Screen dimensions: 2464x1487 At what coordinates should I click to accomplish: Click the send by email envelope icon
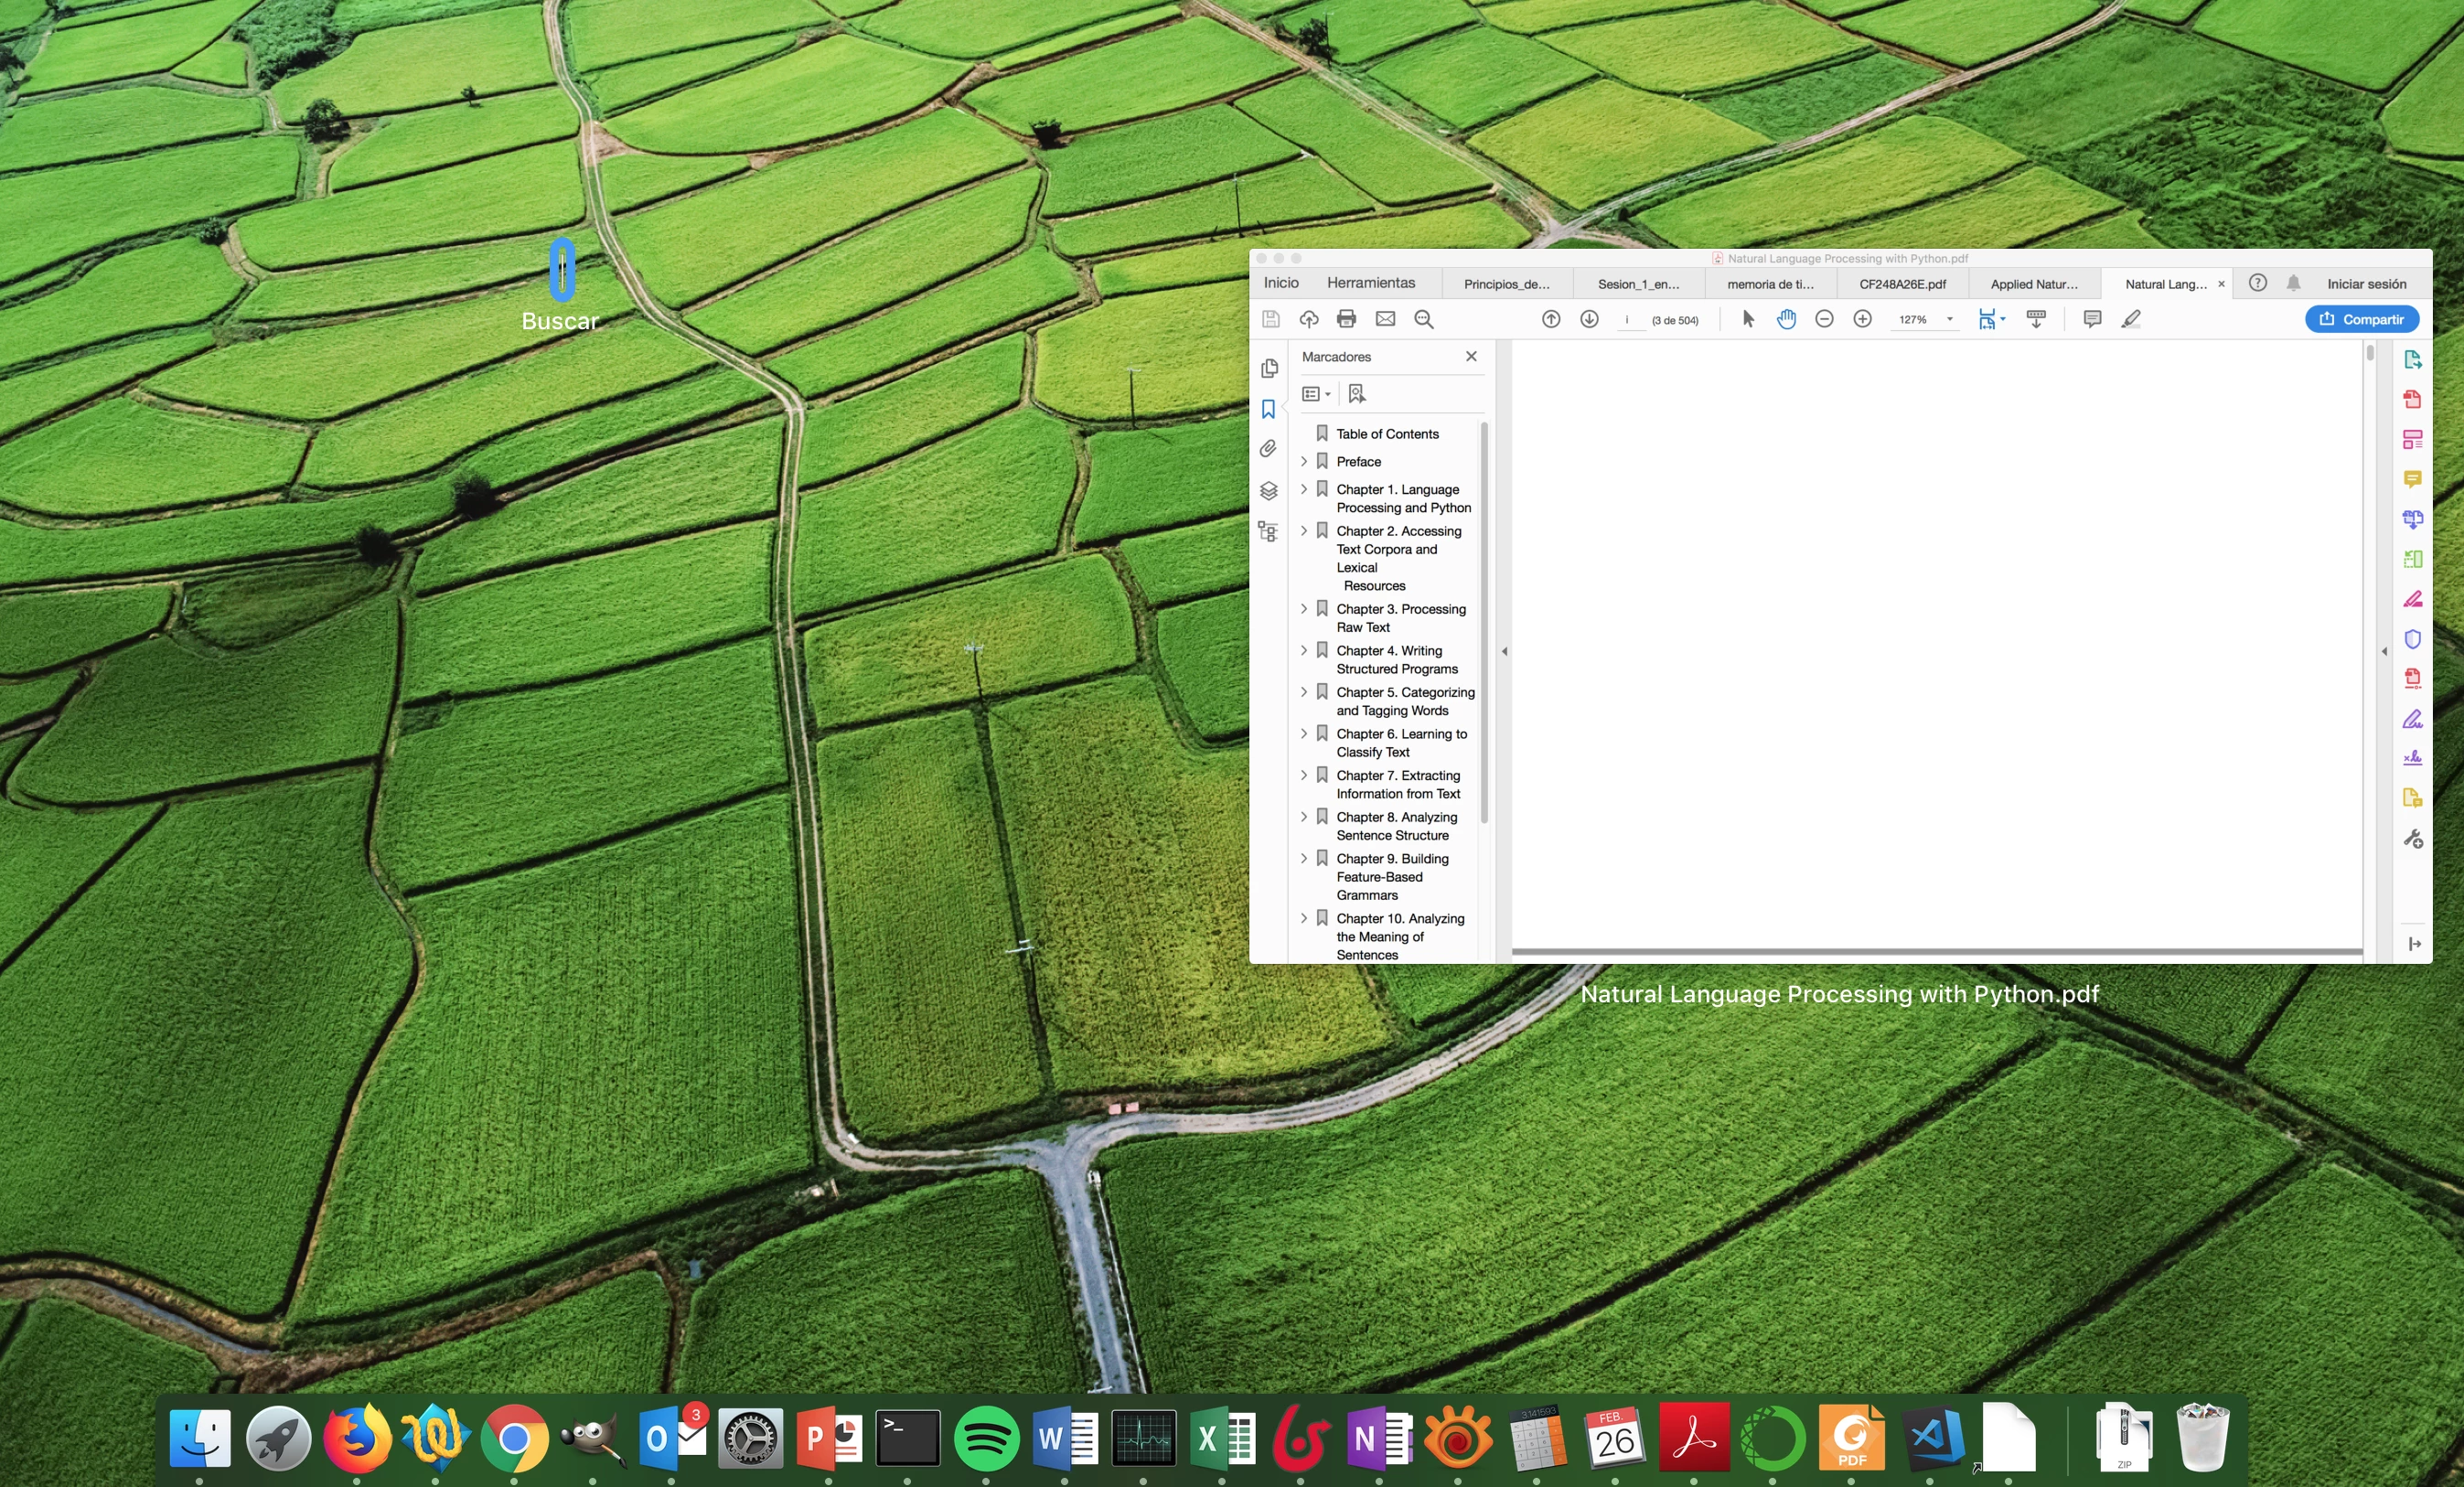click(1385, 319)
